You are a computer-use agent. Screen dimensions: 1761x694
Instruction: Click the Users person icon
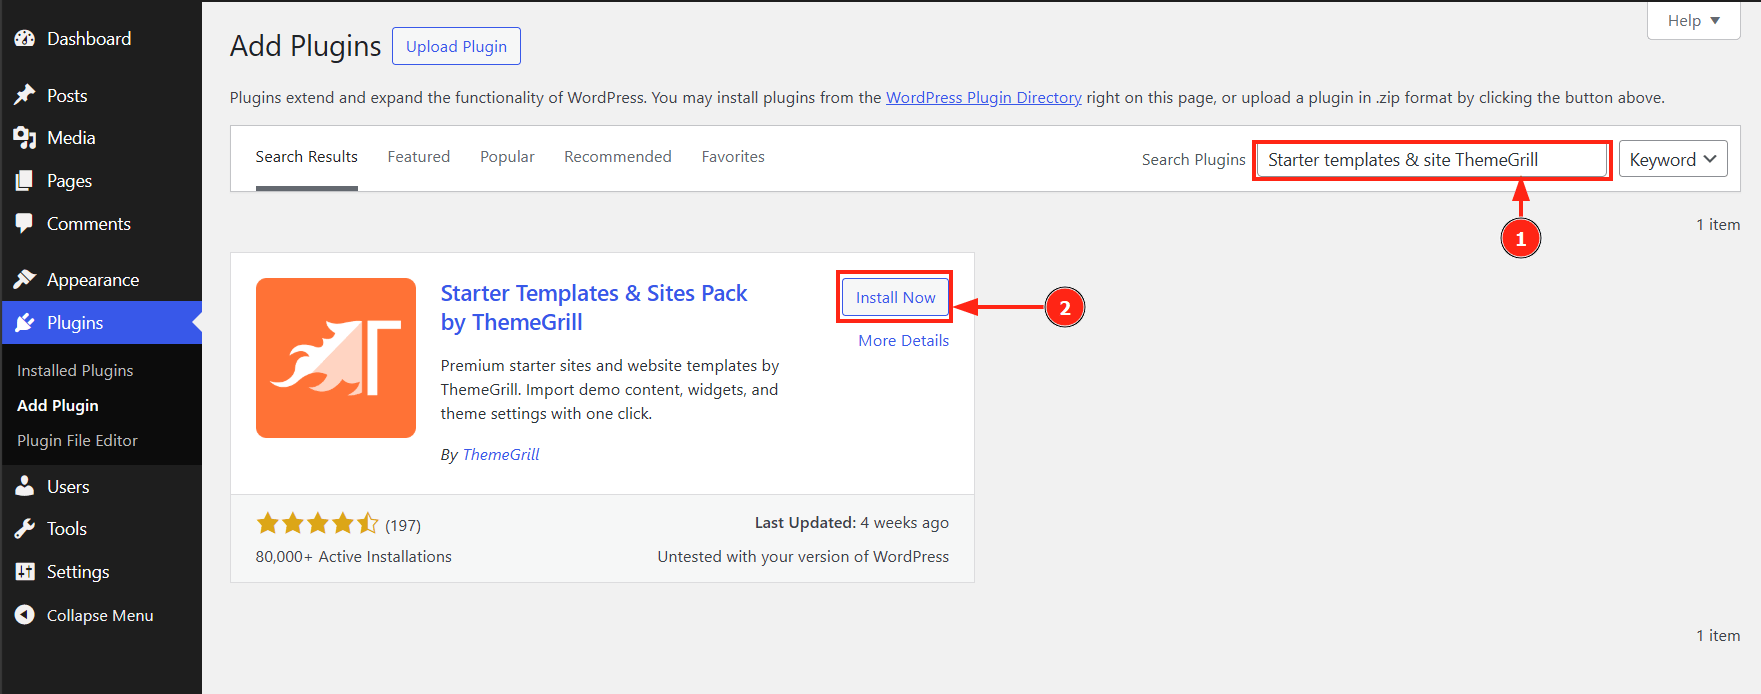[25, 486]
